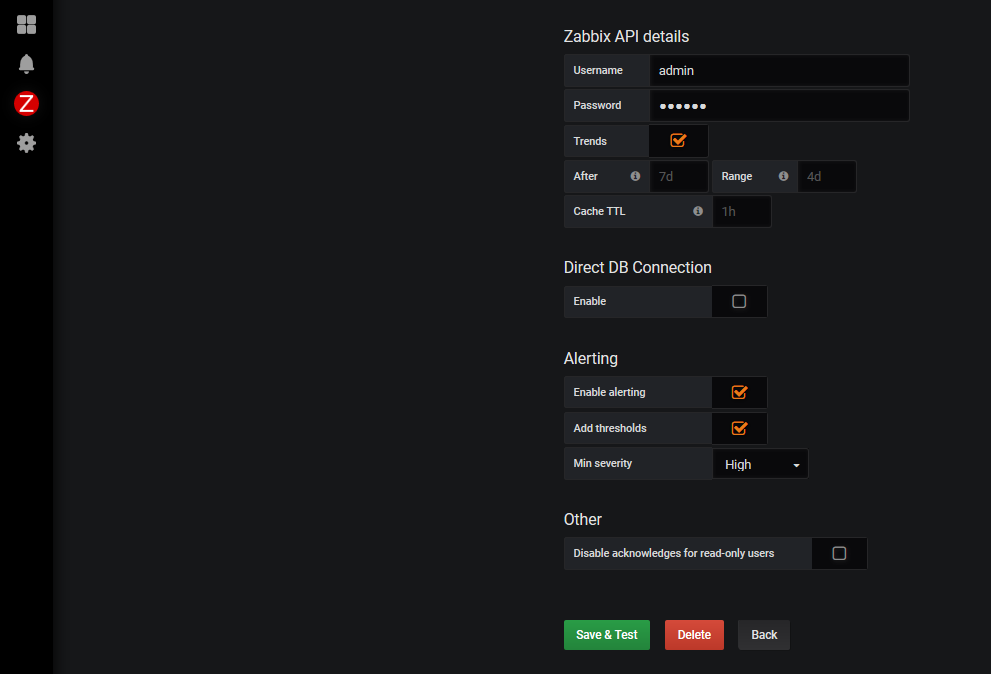The width and height of the screenshot is (991, 674).
Task: Click the After input showing 7d
Action: coord(679,176)
